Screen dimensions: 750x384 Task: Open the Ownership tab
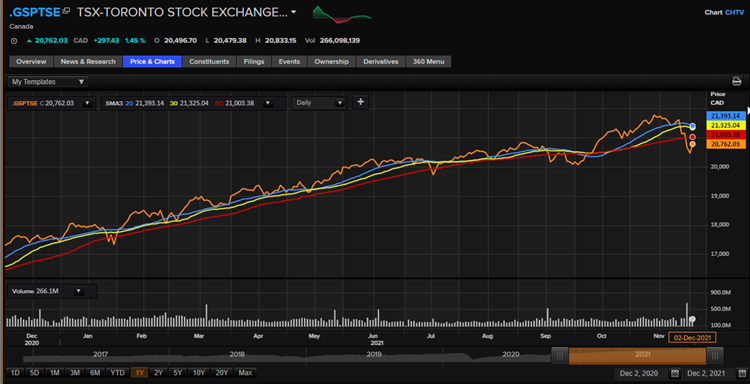pyautogui.click(x=331, y=62)
